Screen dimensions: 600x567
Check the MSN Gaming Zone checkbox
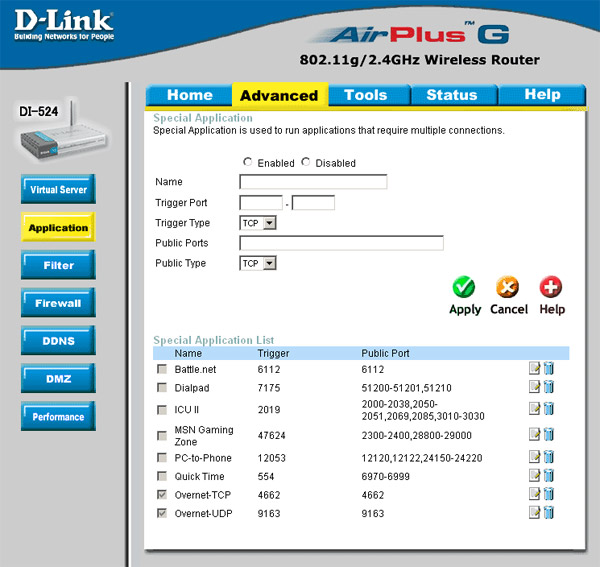pos(162,435)
